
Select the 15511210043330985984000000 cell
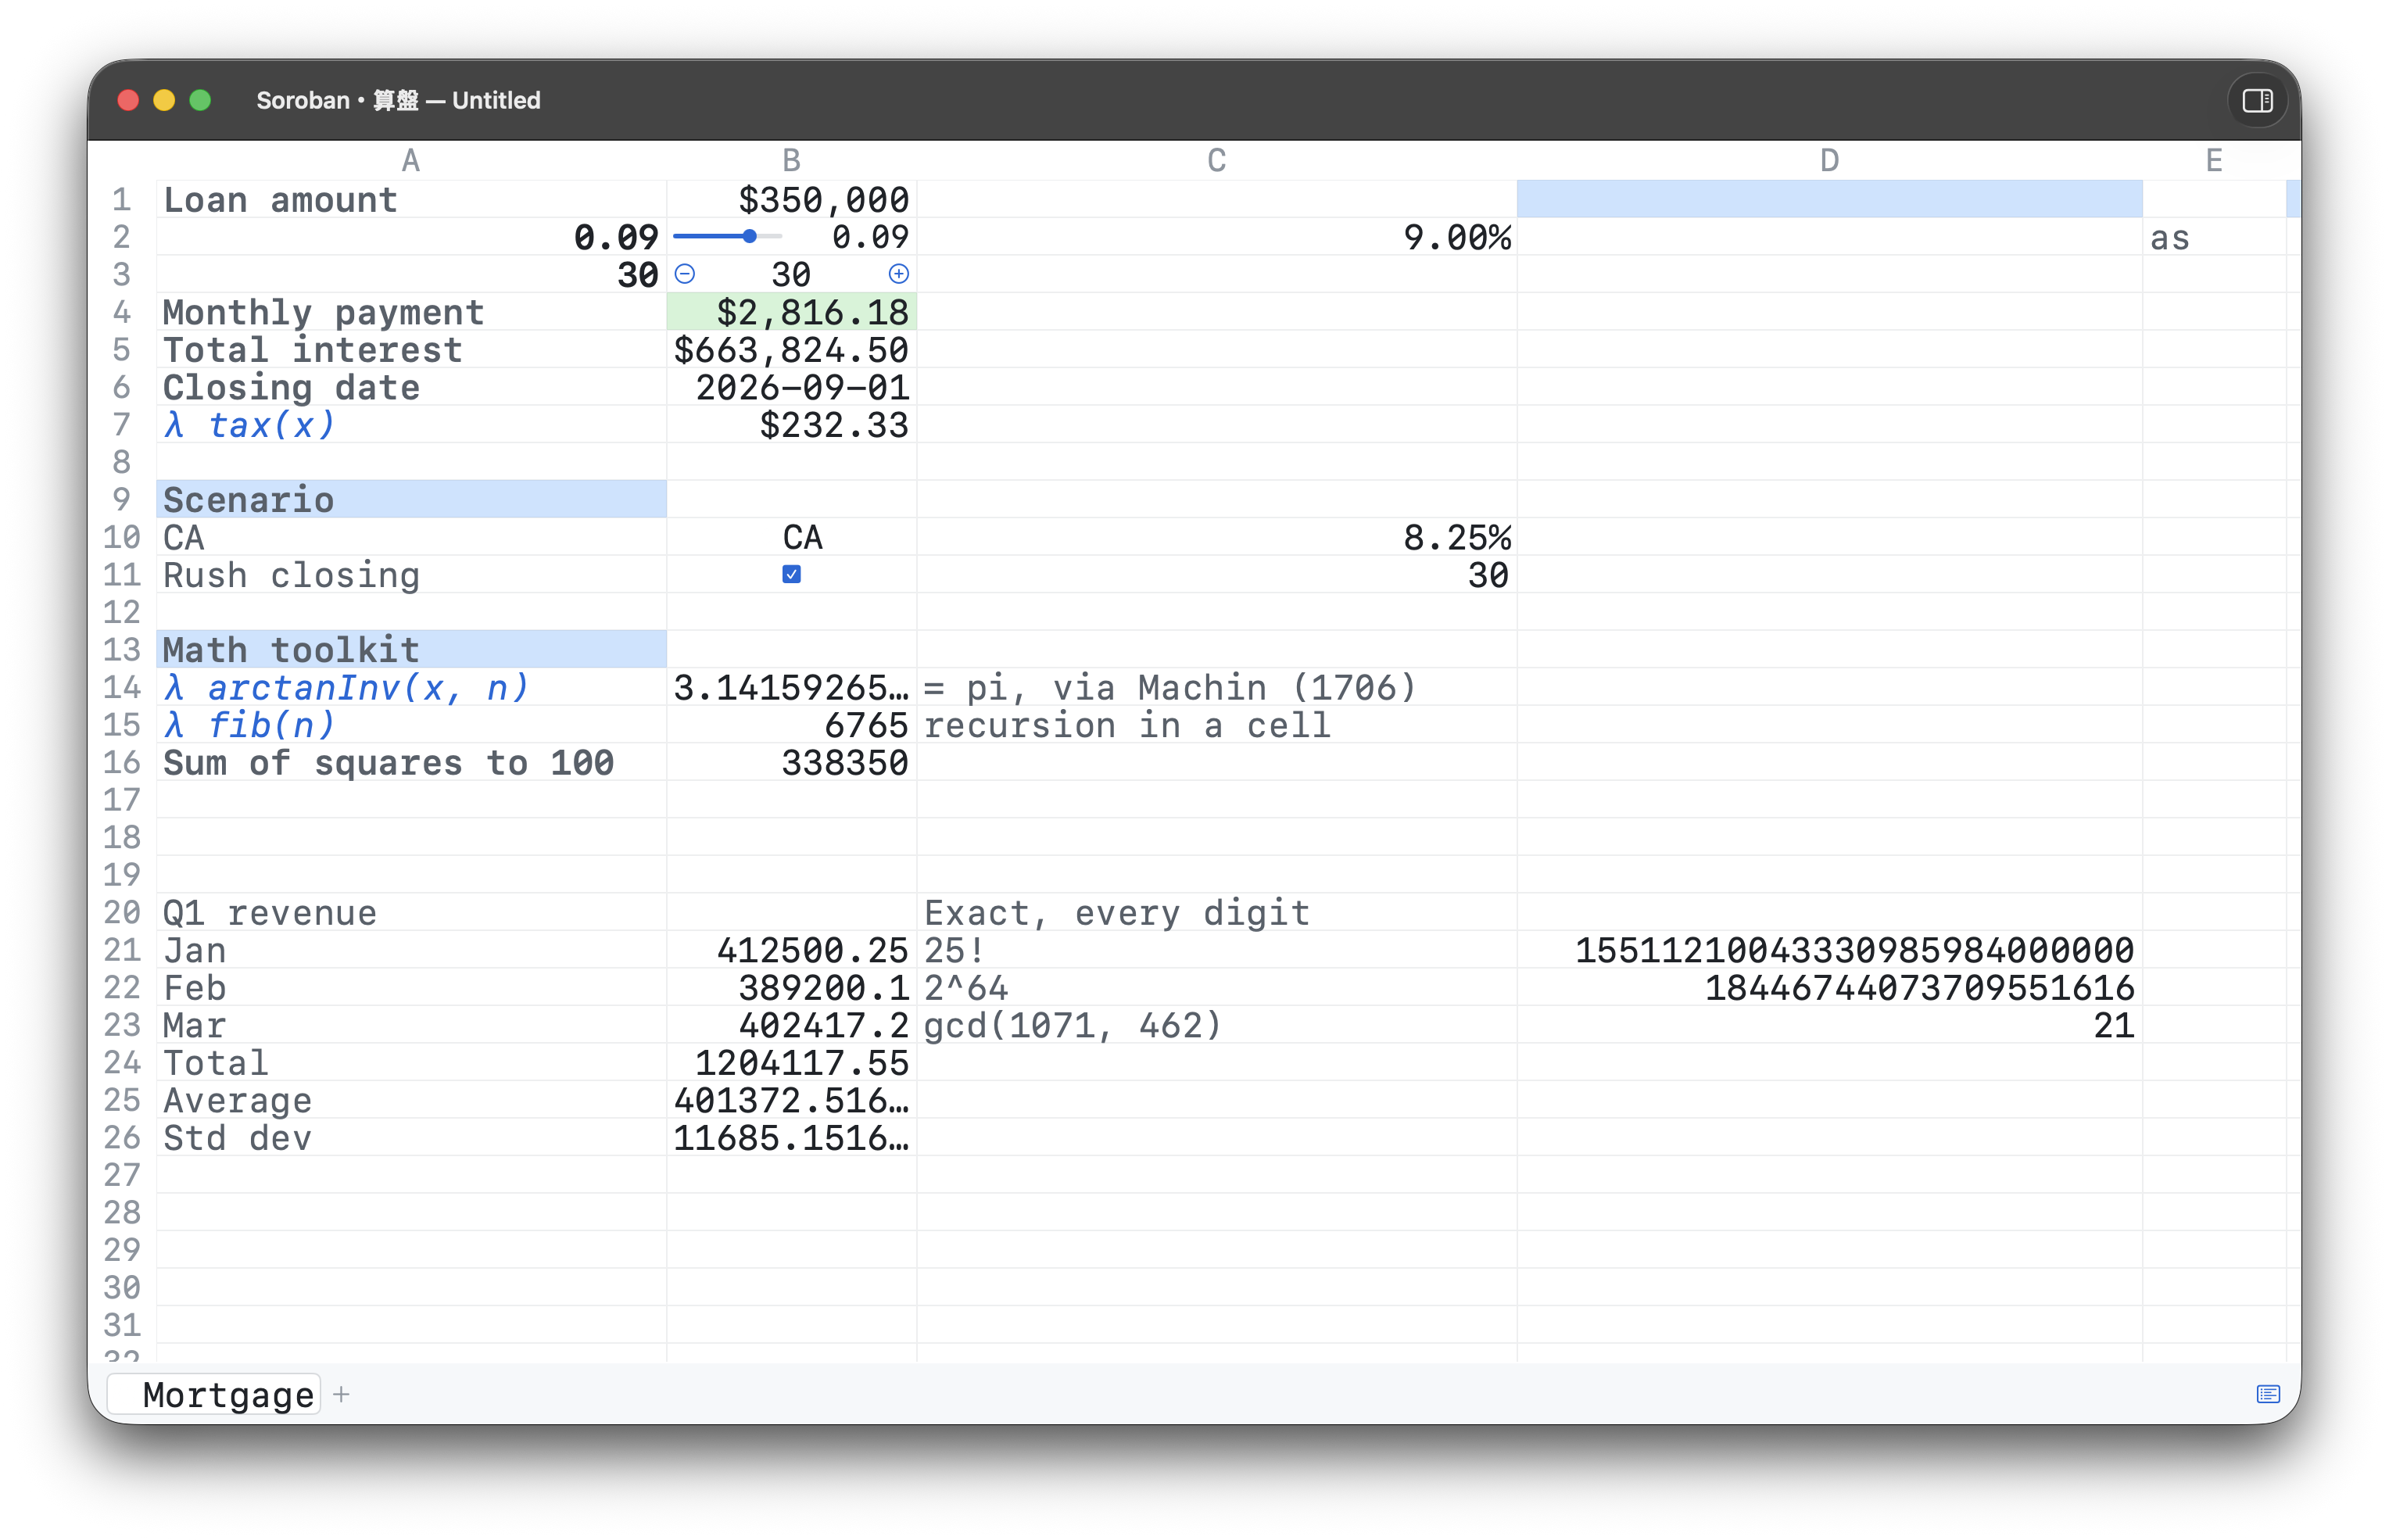tap(1829, 949)
